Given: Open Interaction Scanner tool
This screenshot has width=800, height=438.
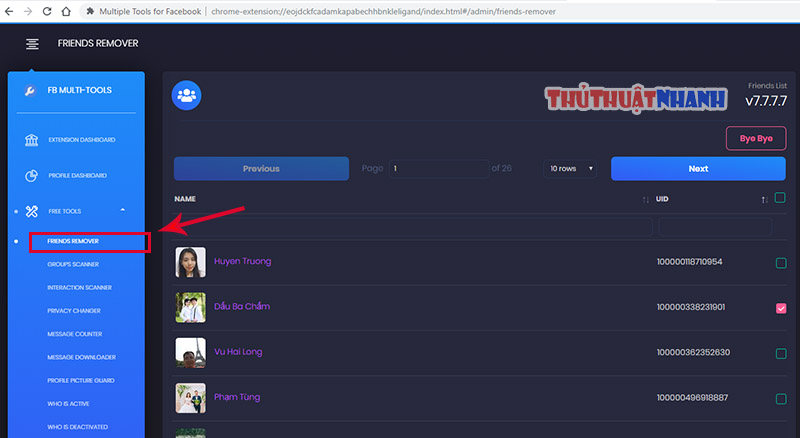Looking at the screenshot, I should coord(80,288).
